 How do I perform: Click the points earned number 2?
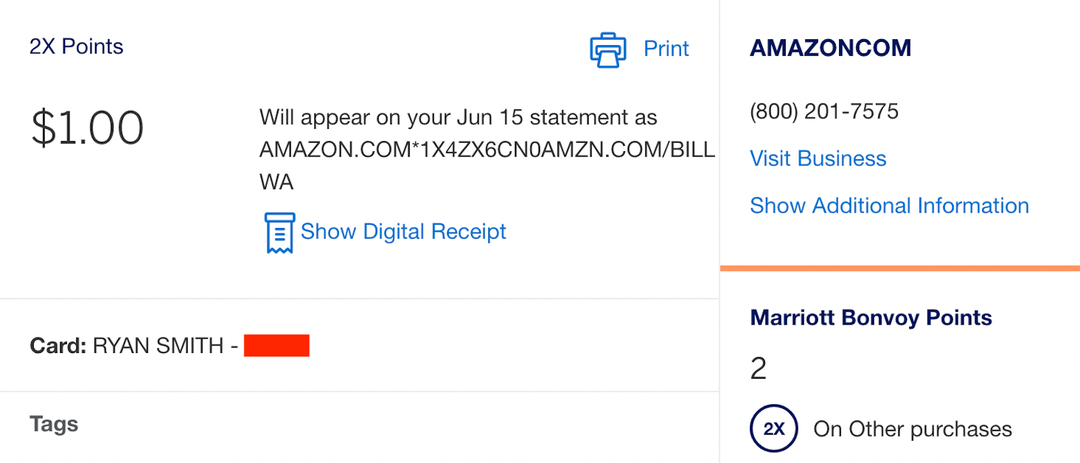758,369
